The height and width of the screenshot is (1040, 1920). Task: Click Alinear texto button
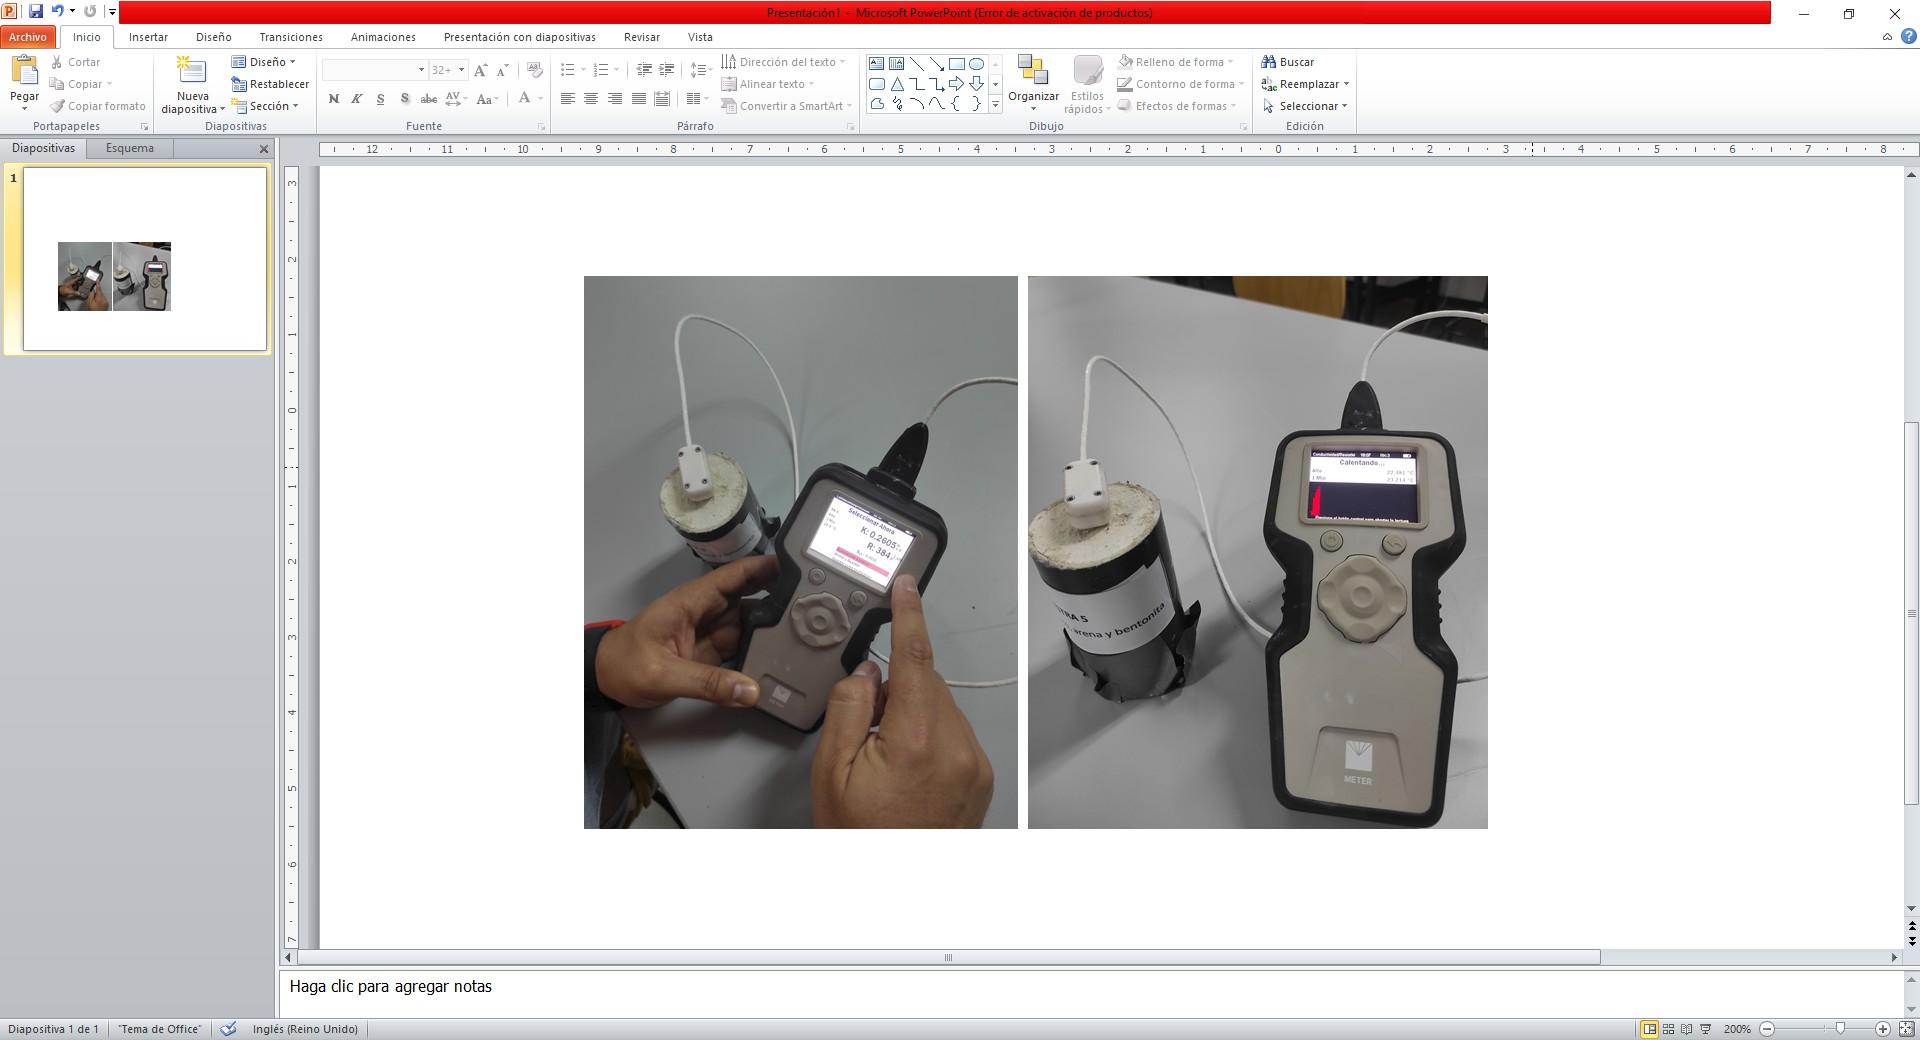(768, 84)
